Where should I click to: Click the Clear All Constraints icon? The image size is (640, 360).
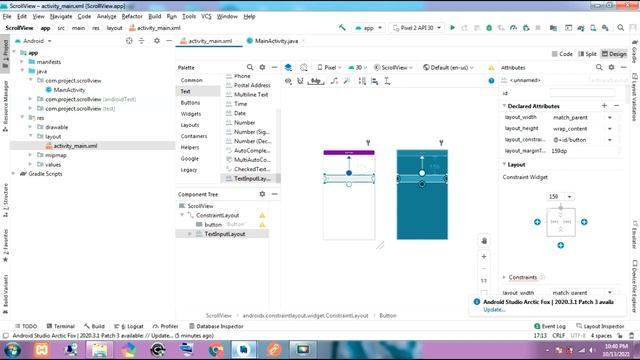[x=334, y=81]
